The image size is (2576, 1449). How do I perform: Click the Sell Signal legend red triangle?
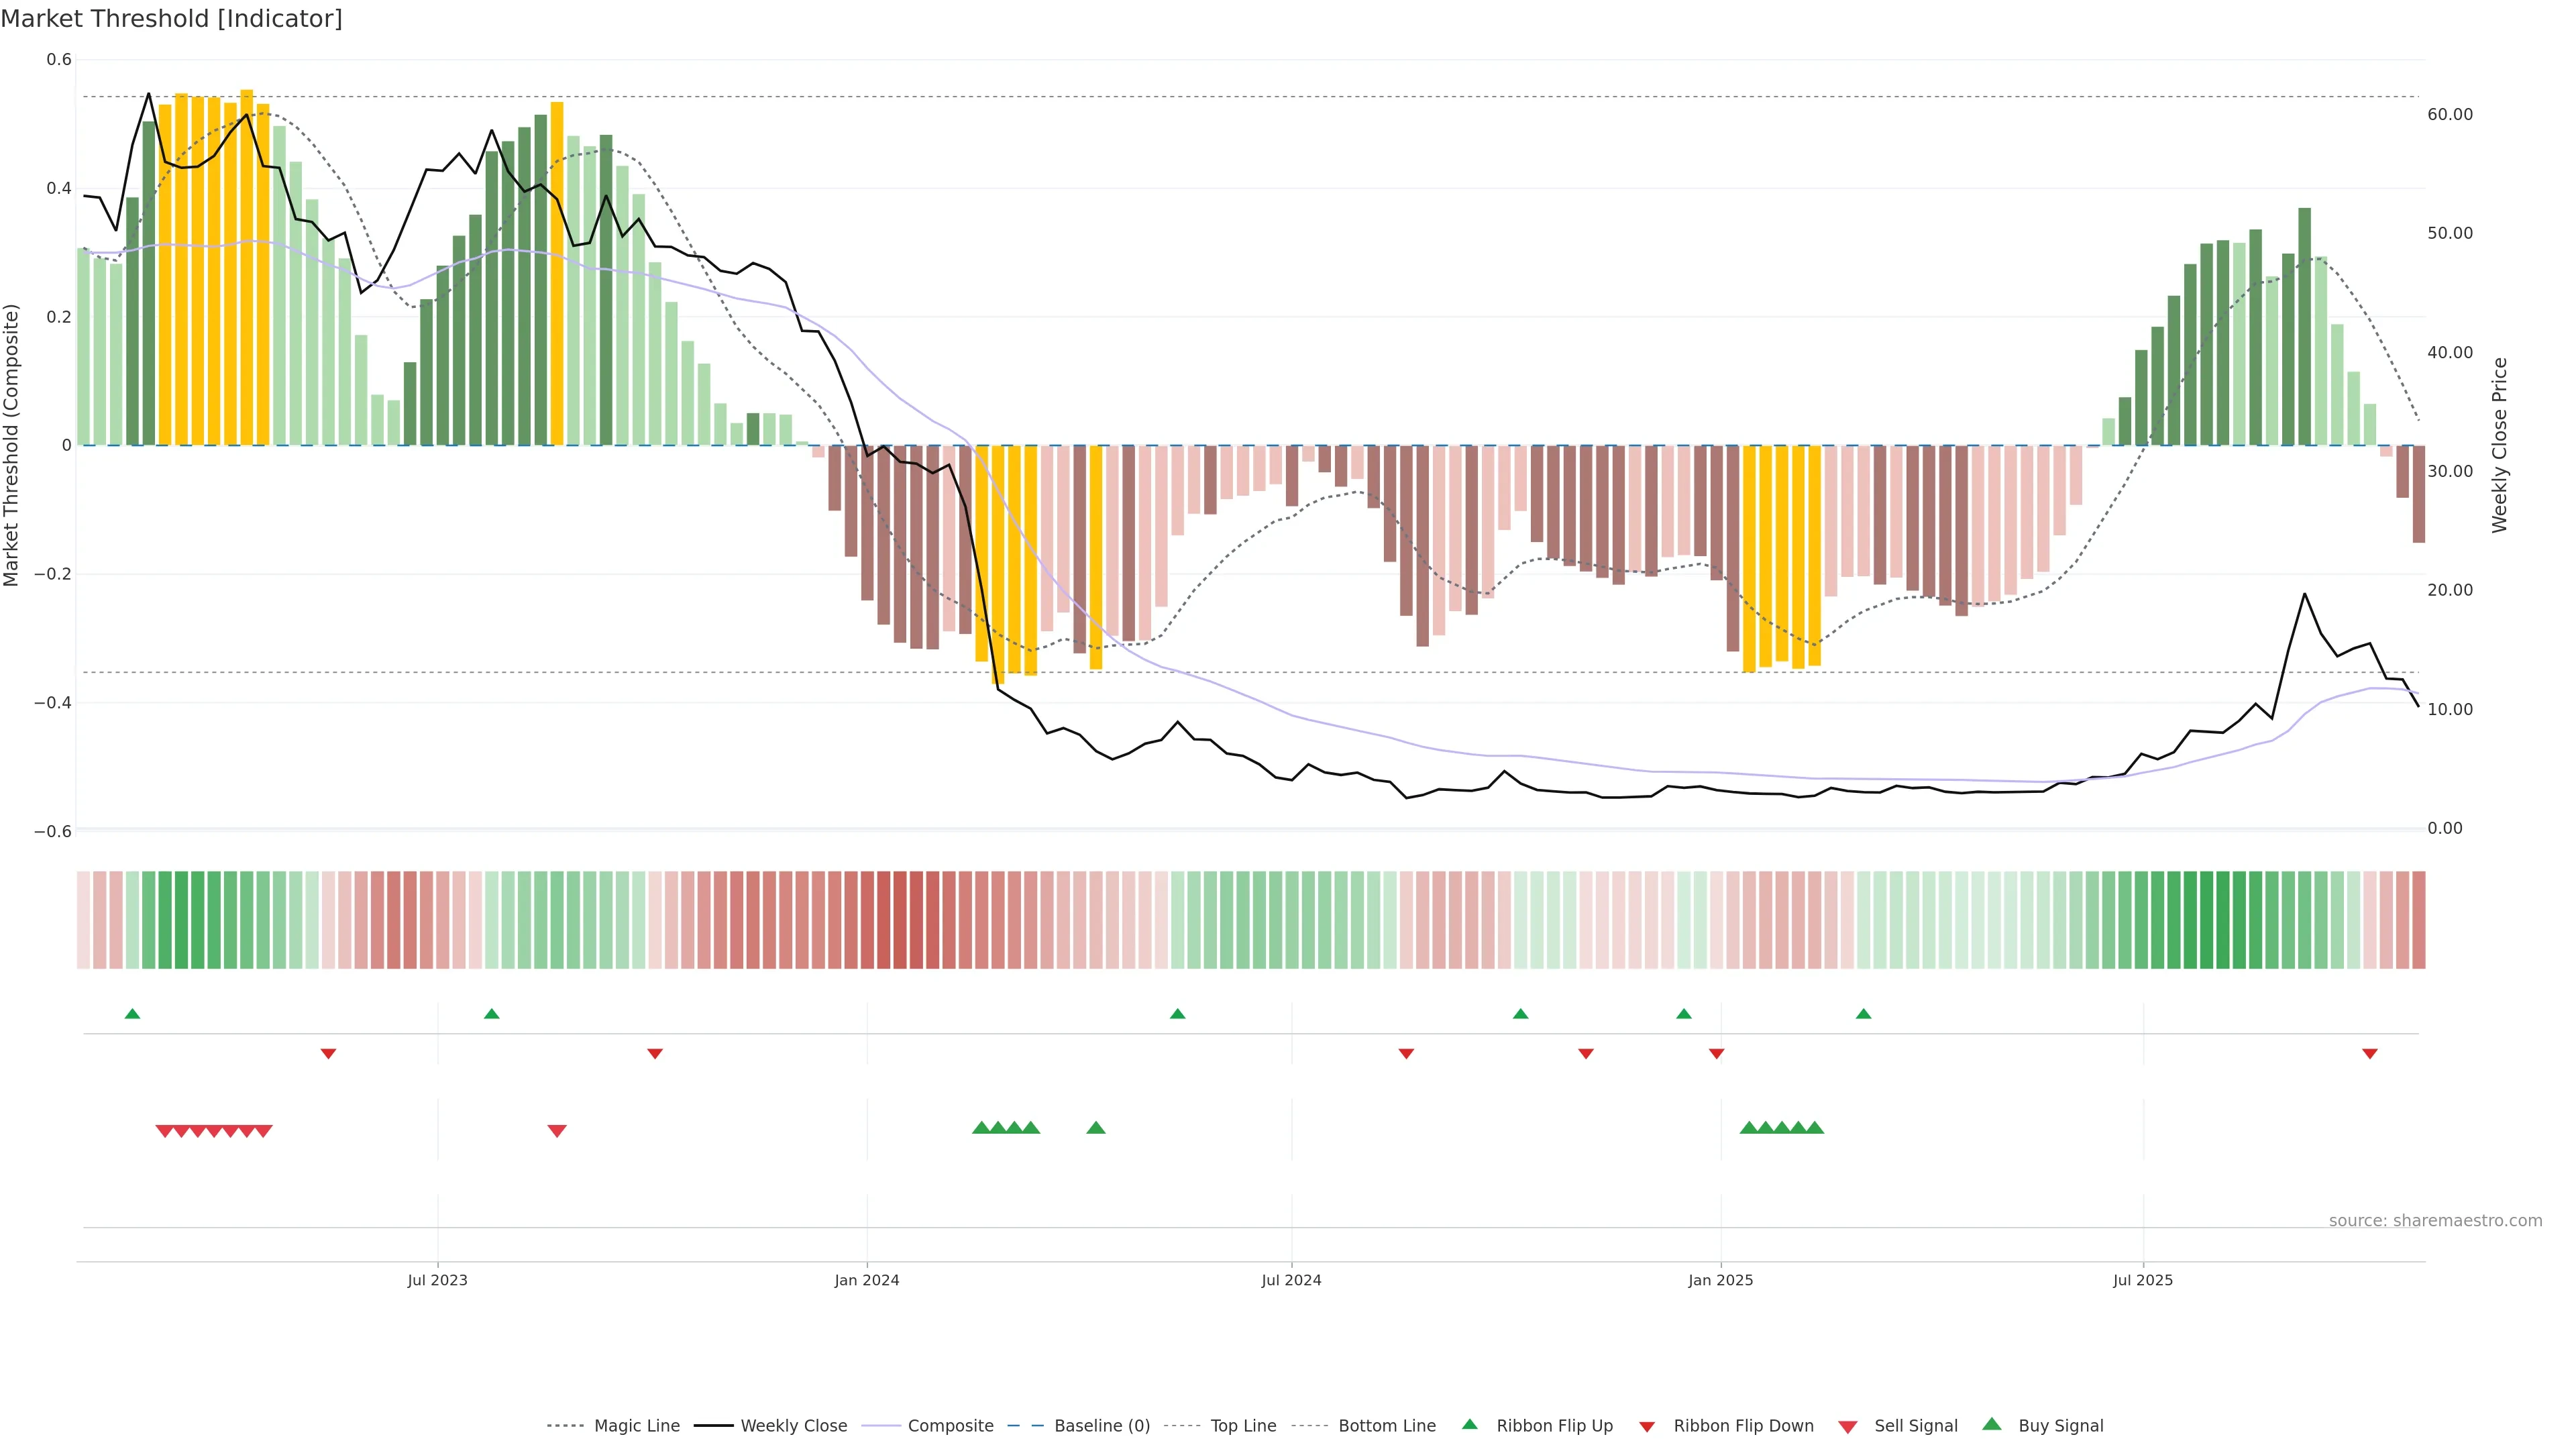(1848, 1427)
